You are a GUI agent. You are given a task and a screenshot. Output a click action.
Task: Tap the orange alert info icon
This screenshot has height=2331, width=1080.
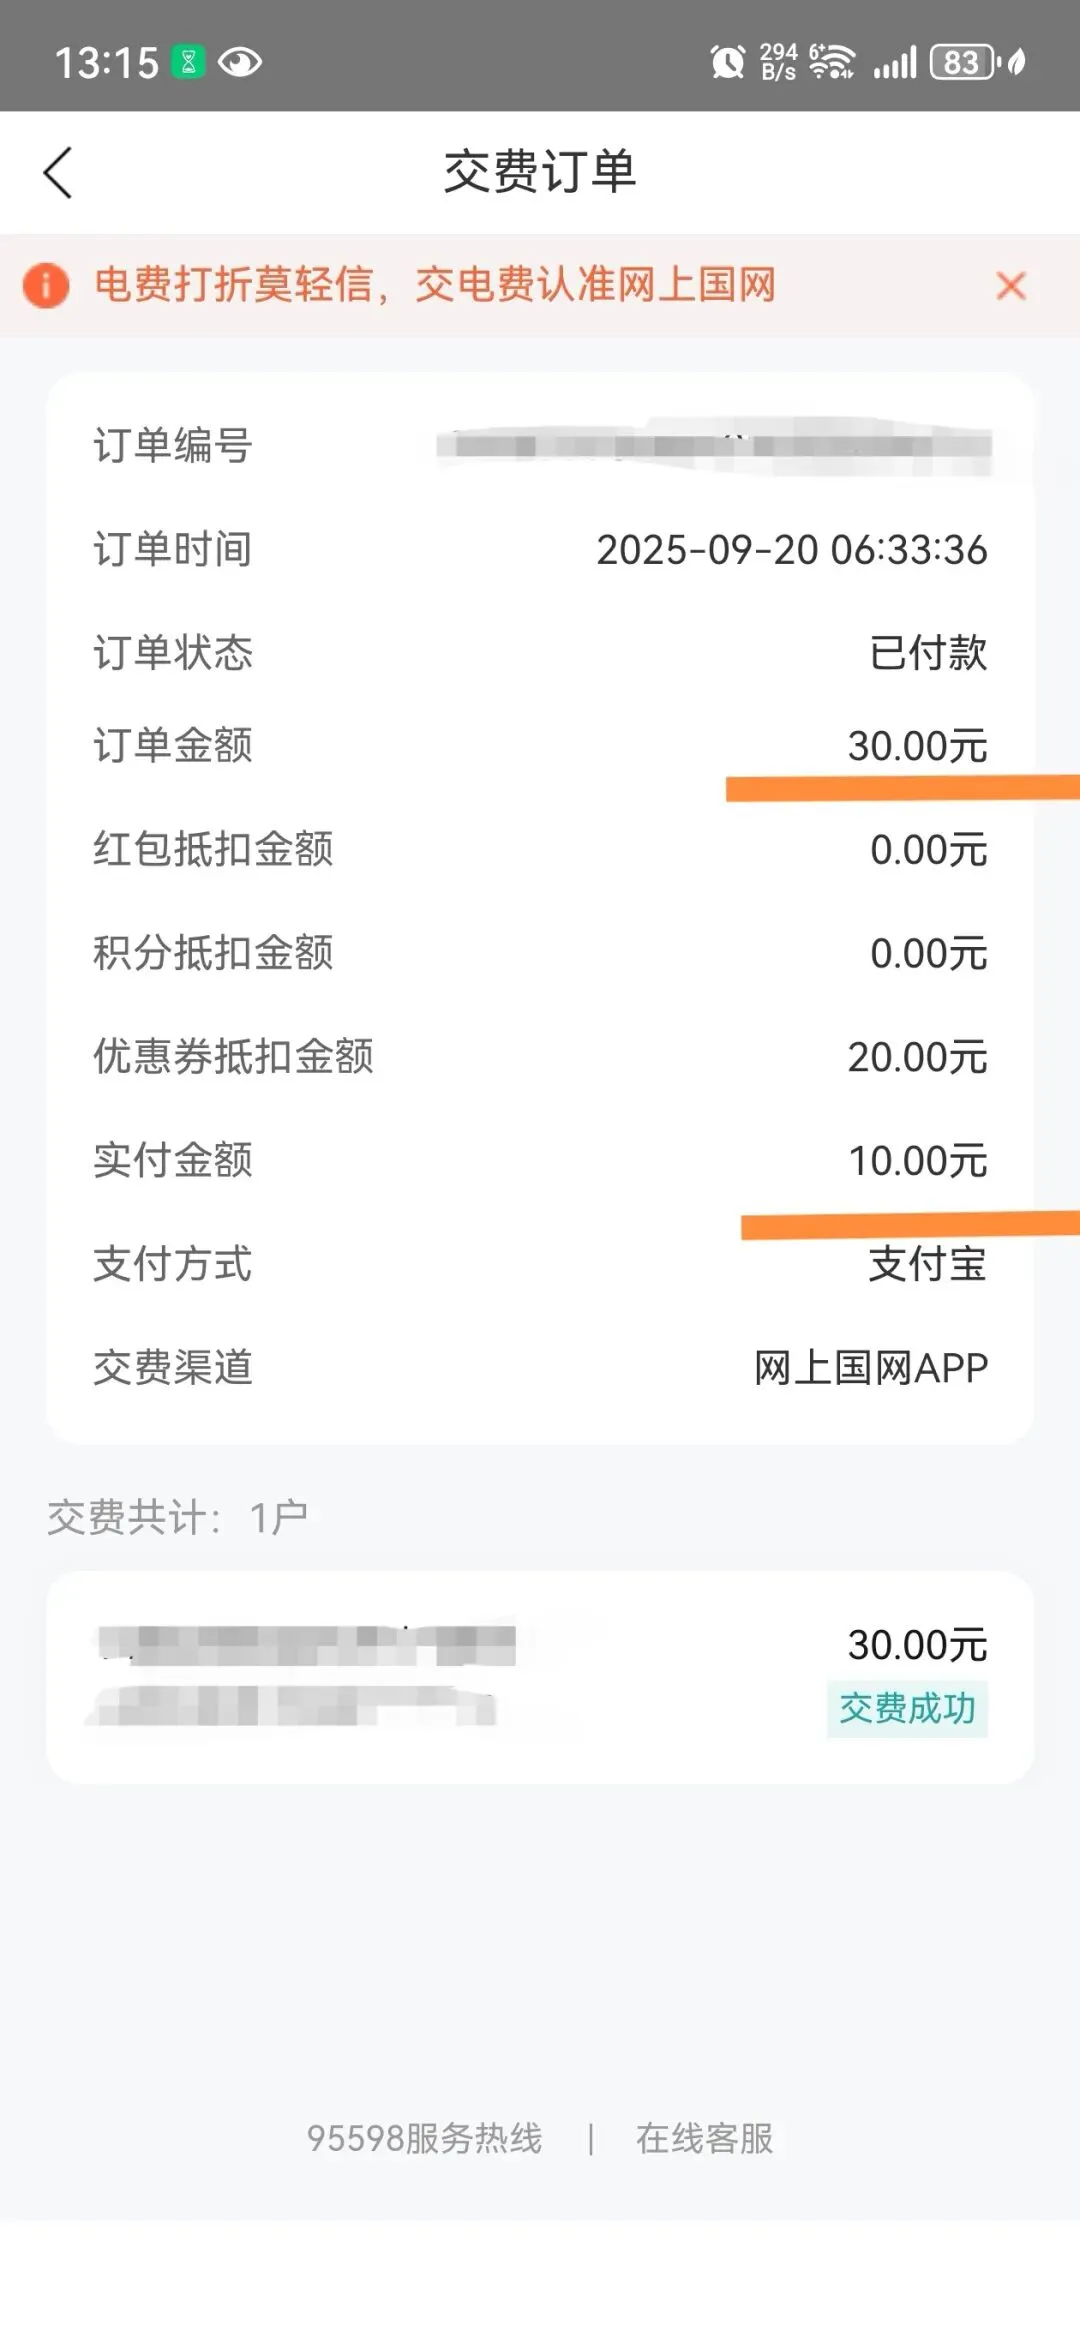coord(46,286)
